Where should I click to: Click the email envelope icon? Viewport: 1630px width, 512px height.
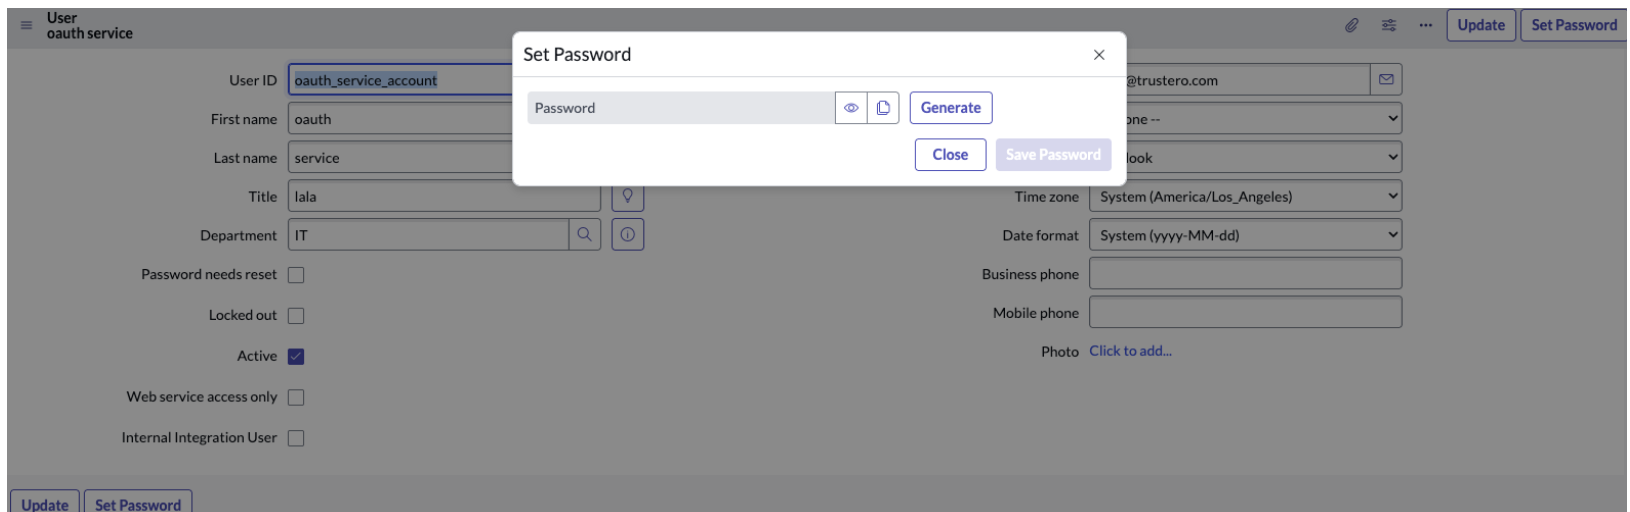1386,80
